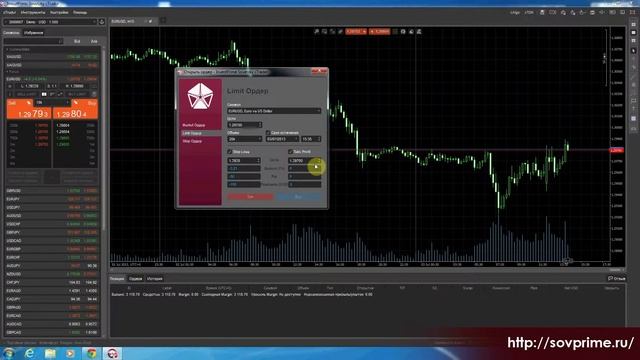Switch to the История tab in bottom panel
Screen dimensions: 640x360
coord(155,279)
